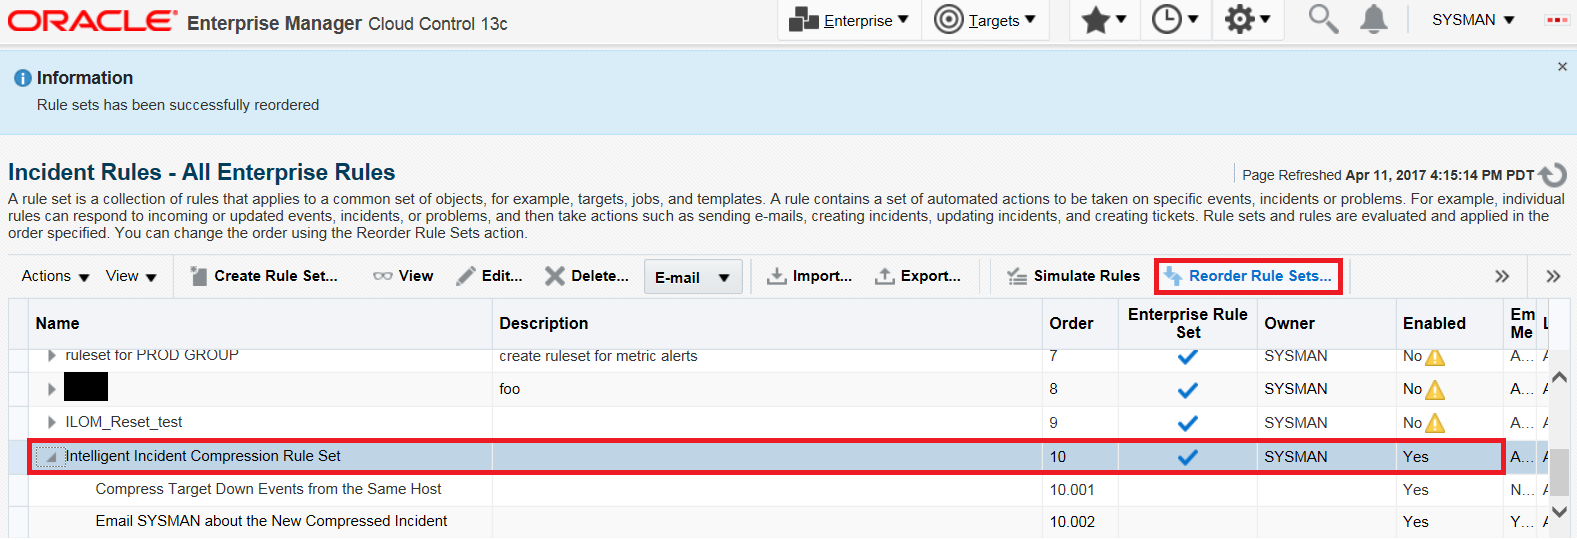Expand the blacked-out rule set row
The width and height of the screenshot is (1577, 540).
(x=51, y=389)
